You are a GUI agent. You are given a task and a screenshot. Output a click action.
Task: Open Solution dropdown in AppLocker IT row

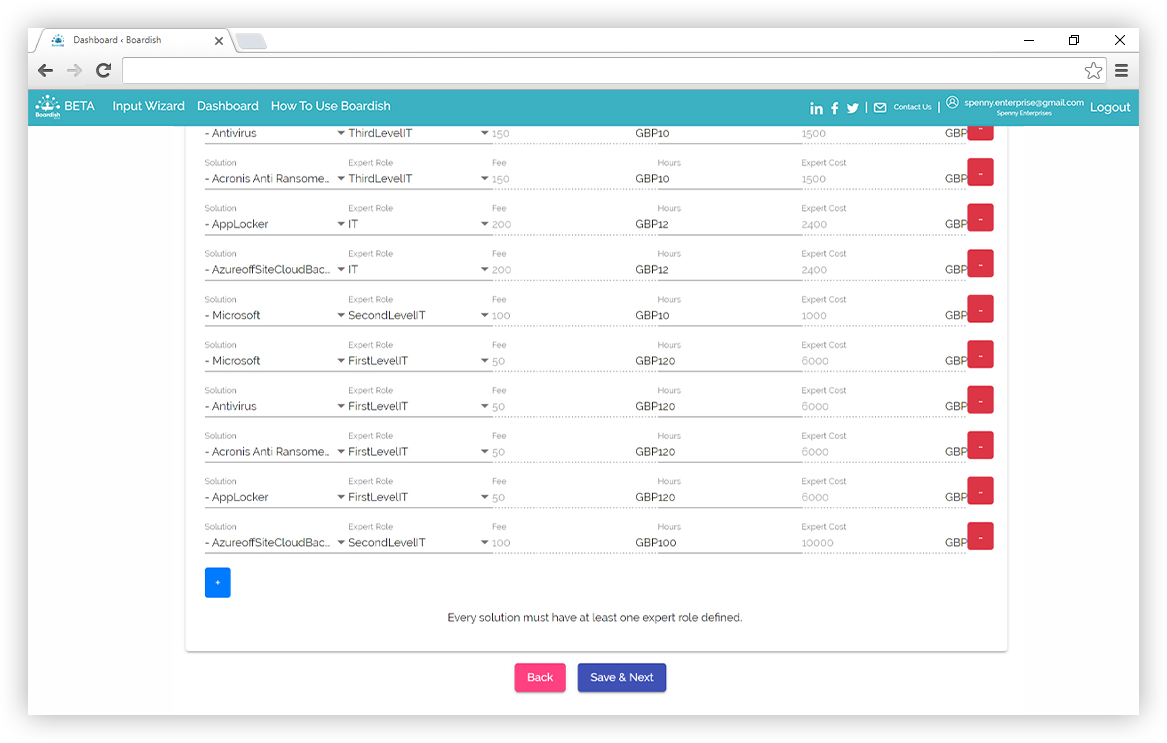coord(275,224)
